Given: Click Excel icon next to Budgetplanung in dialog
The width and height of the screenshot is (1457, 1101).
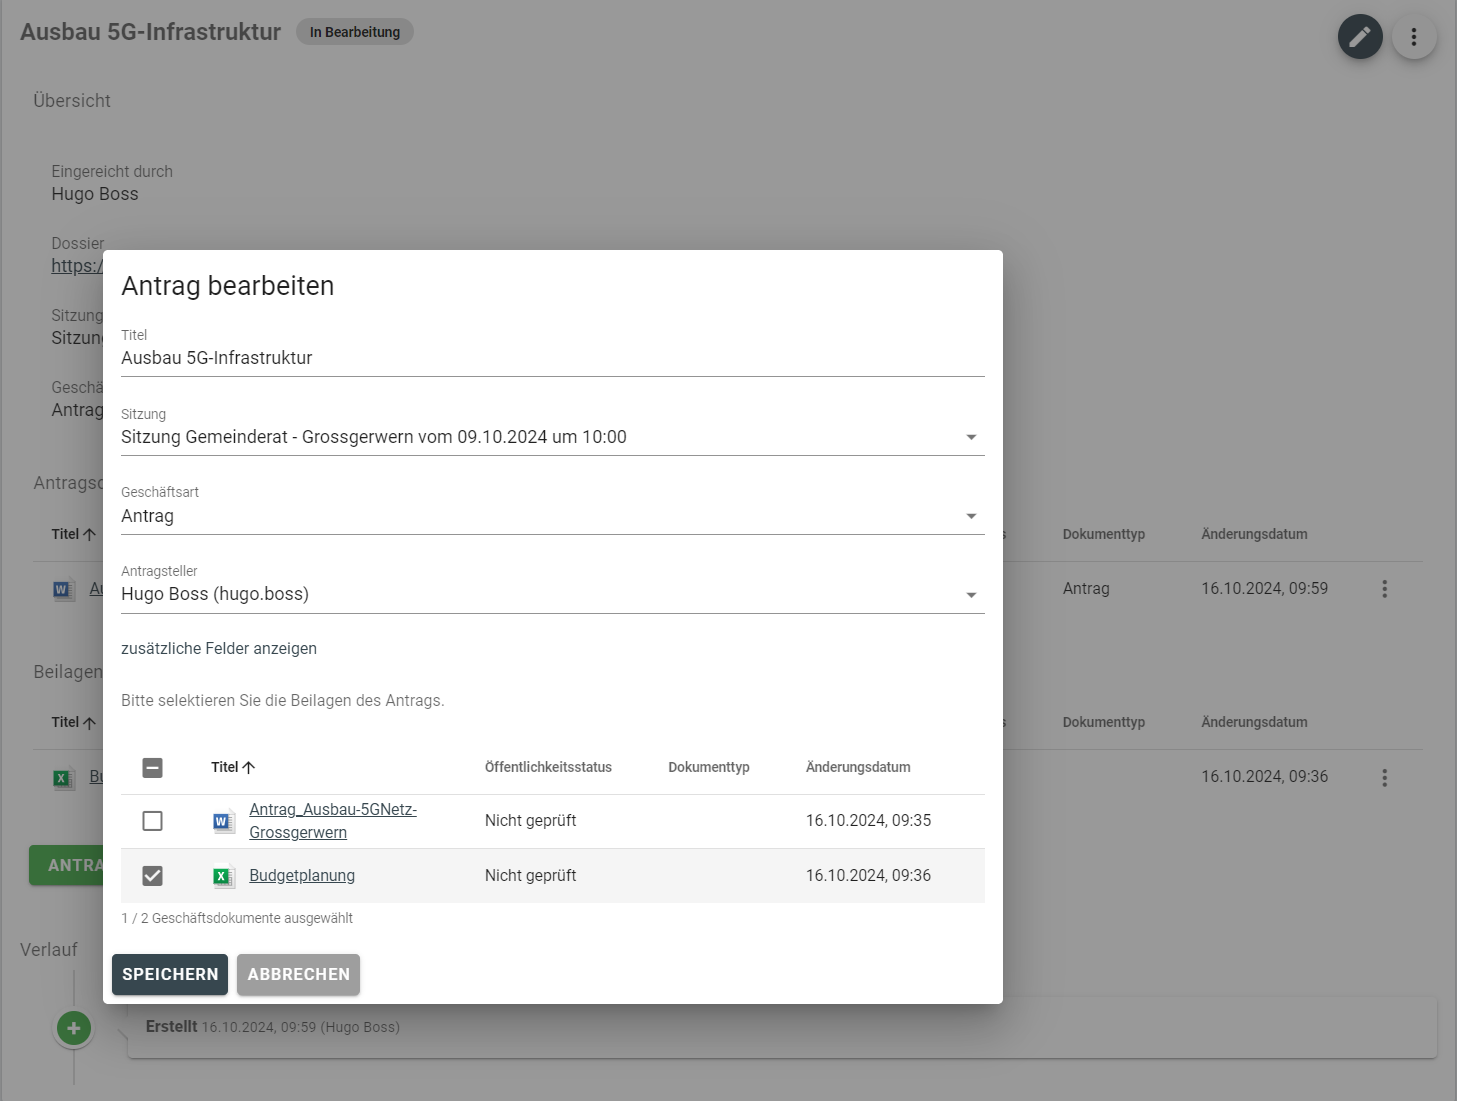Looking at the screenshot, I should point(223,877).
